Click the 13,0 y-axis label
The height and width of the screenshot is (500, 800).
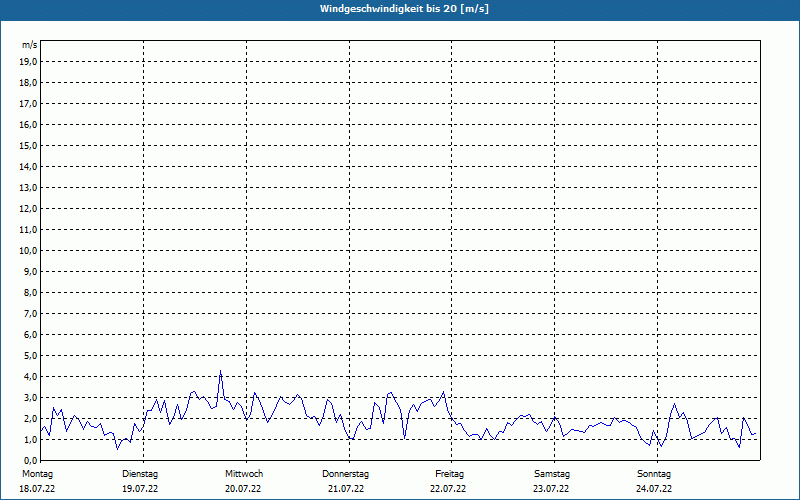click(x=30, y=188)
